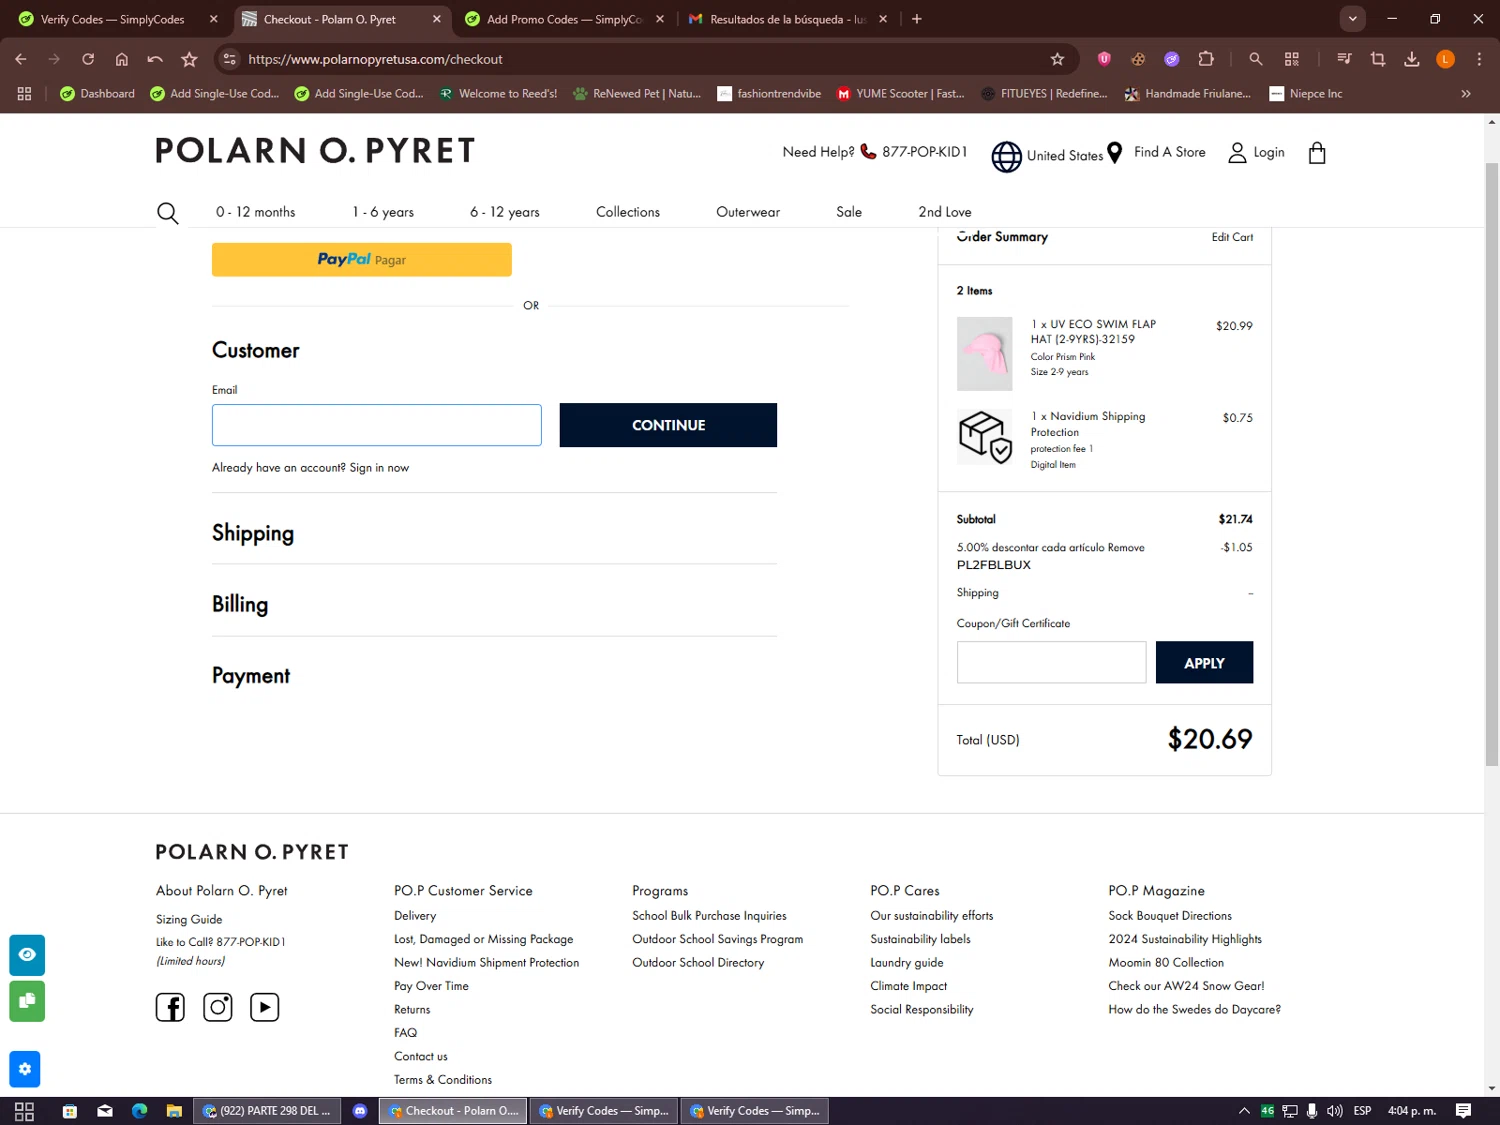Remove the PL2FBLBUX coupon
This screenshot has width=1500, height=1125.
[1126, 548]
